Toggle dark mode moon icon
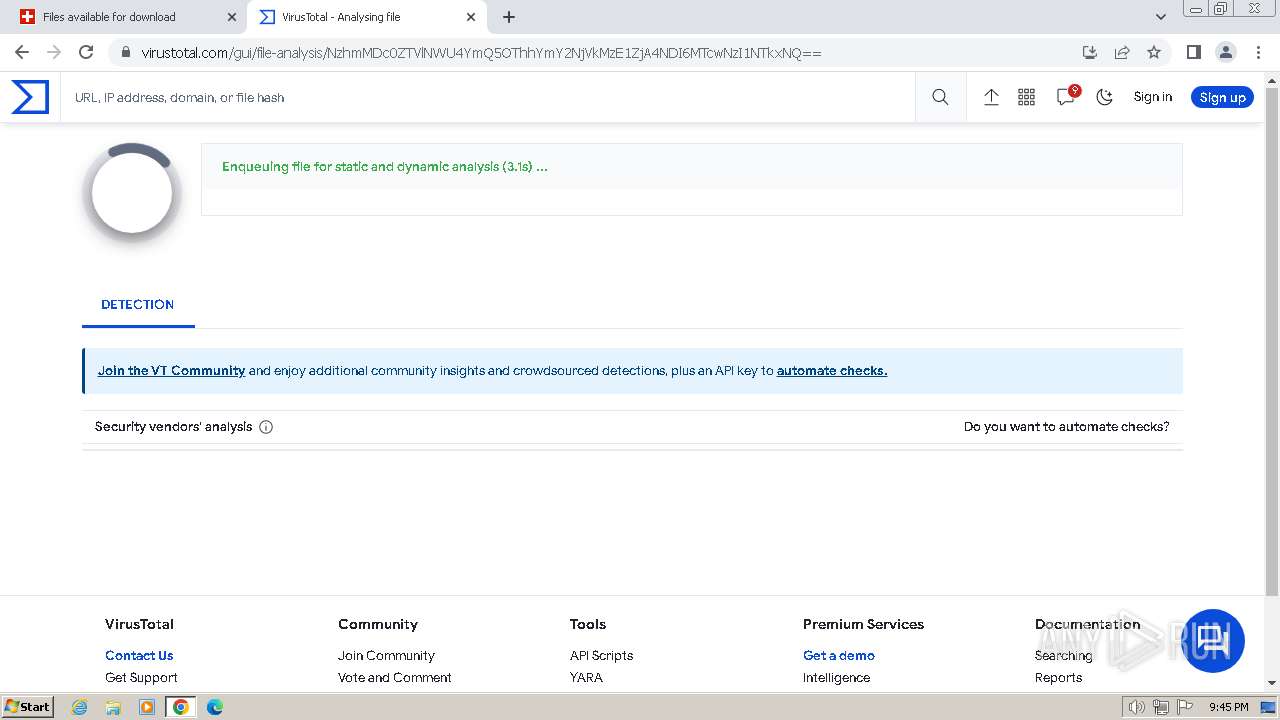The width and height of the screenshot is (1280, 720). pyautogui.click(x=1104, y=97)
